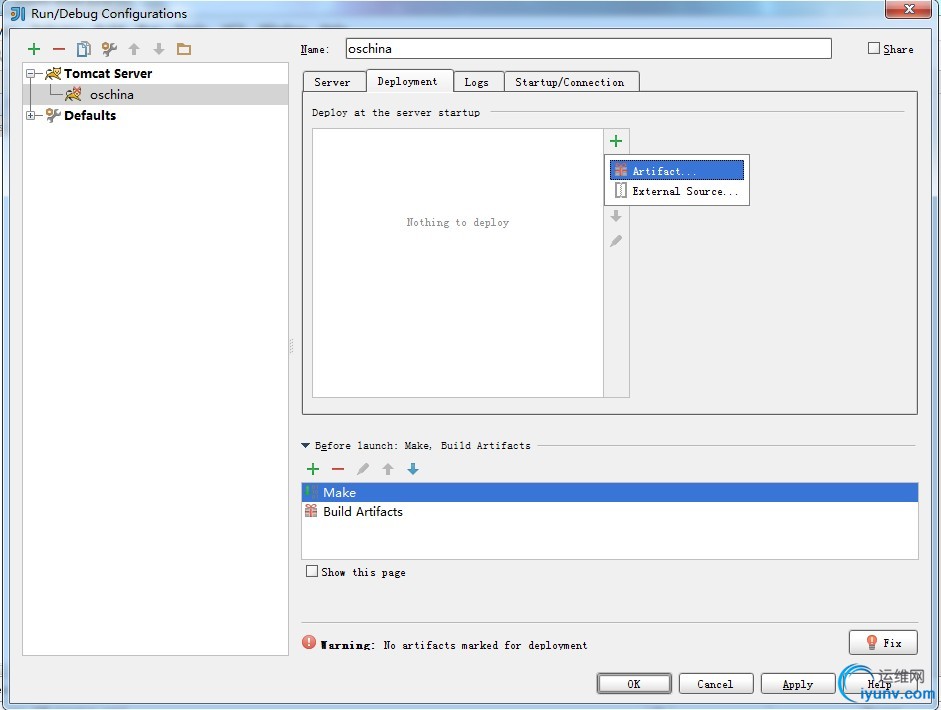Enable Show this page checkbox

click(311, 571)
